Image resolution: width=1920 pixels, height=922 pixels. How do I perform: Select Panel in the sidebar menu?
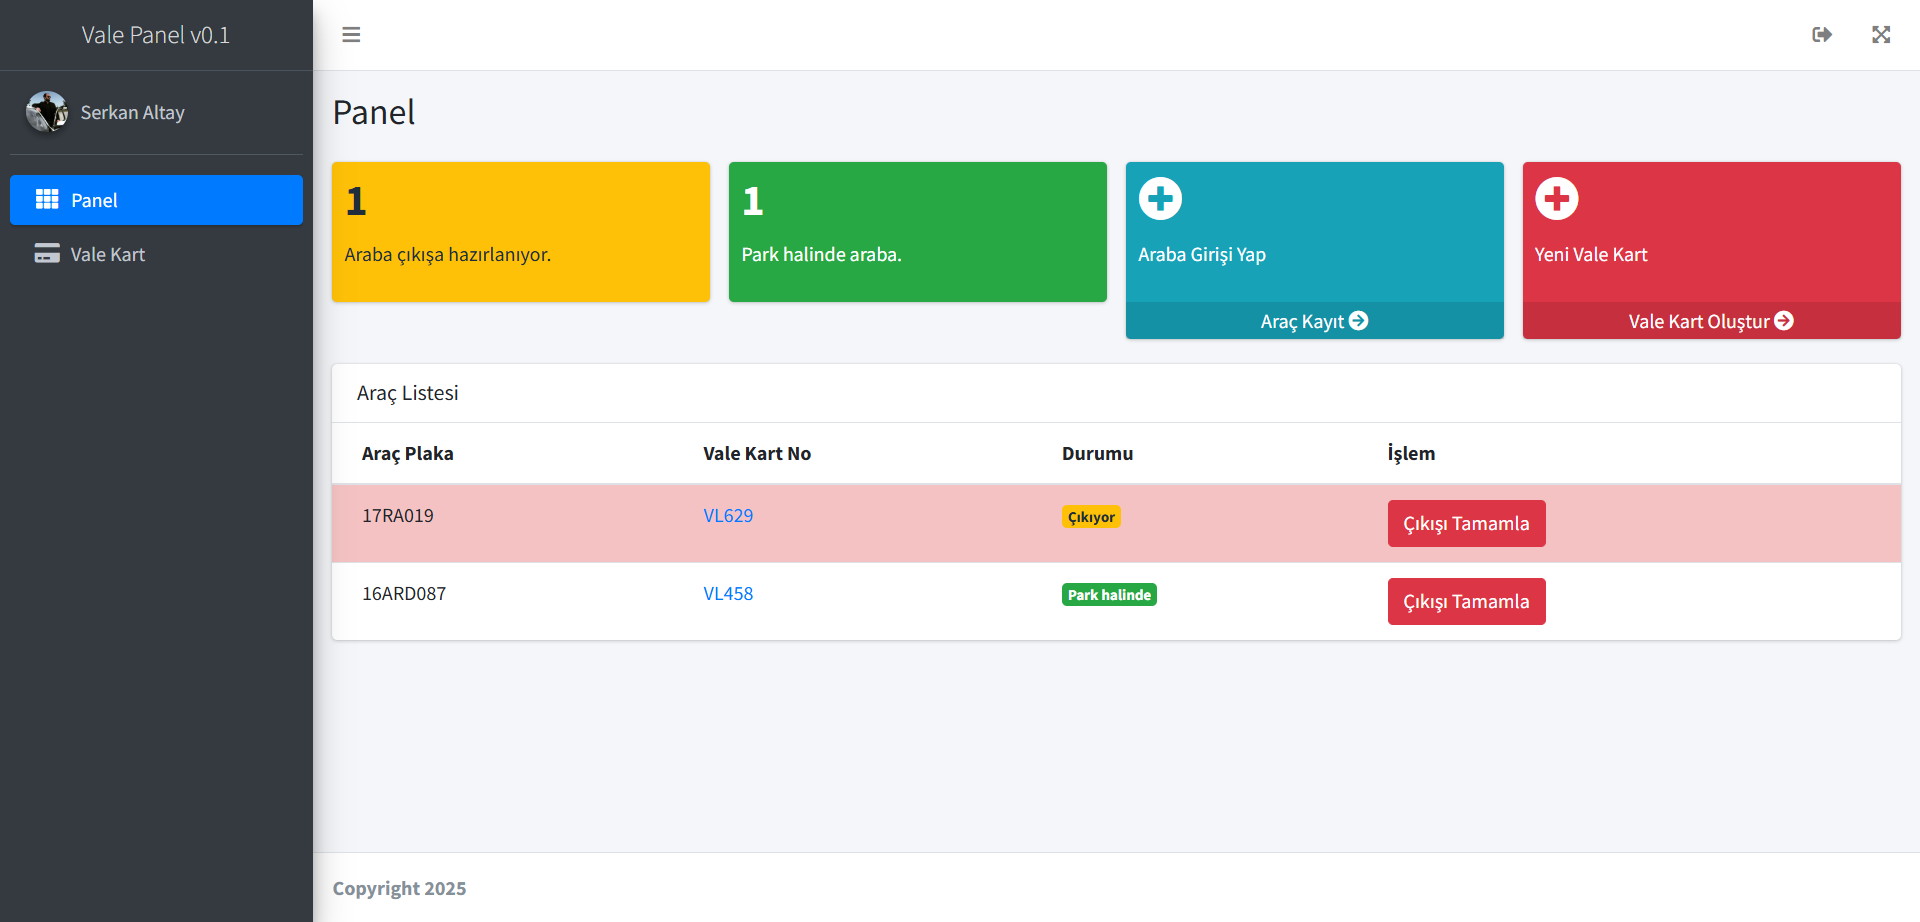[x=95, y=199]
